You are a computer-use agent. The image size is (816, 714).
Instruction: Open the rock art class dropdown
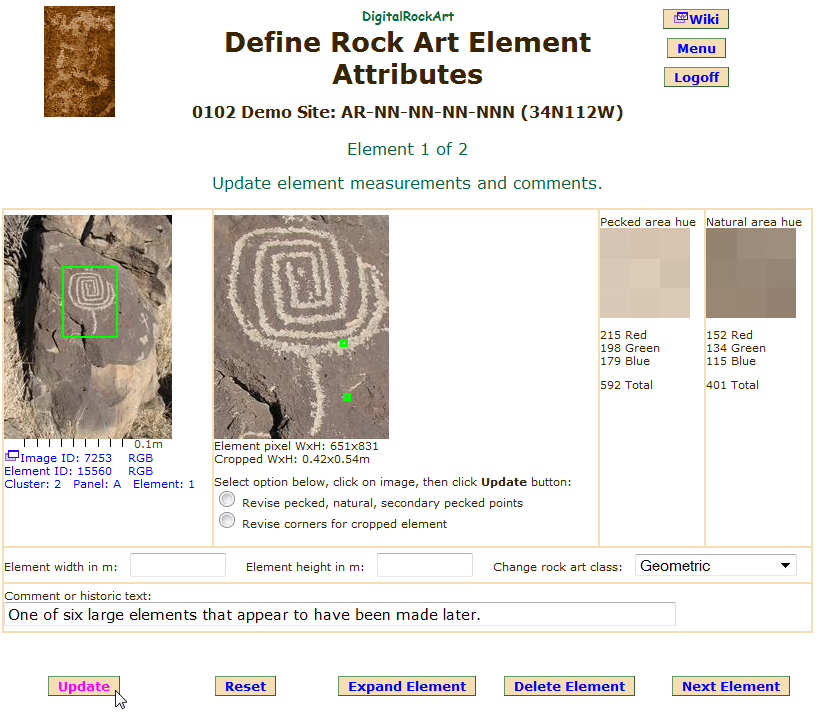click(x=715, y=566)
